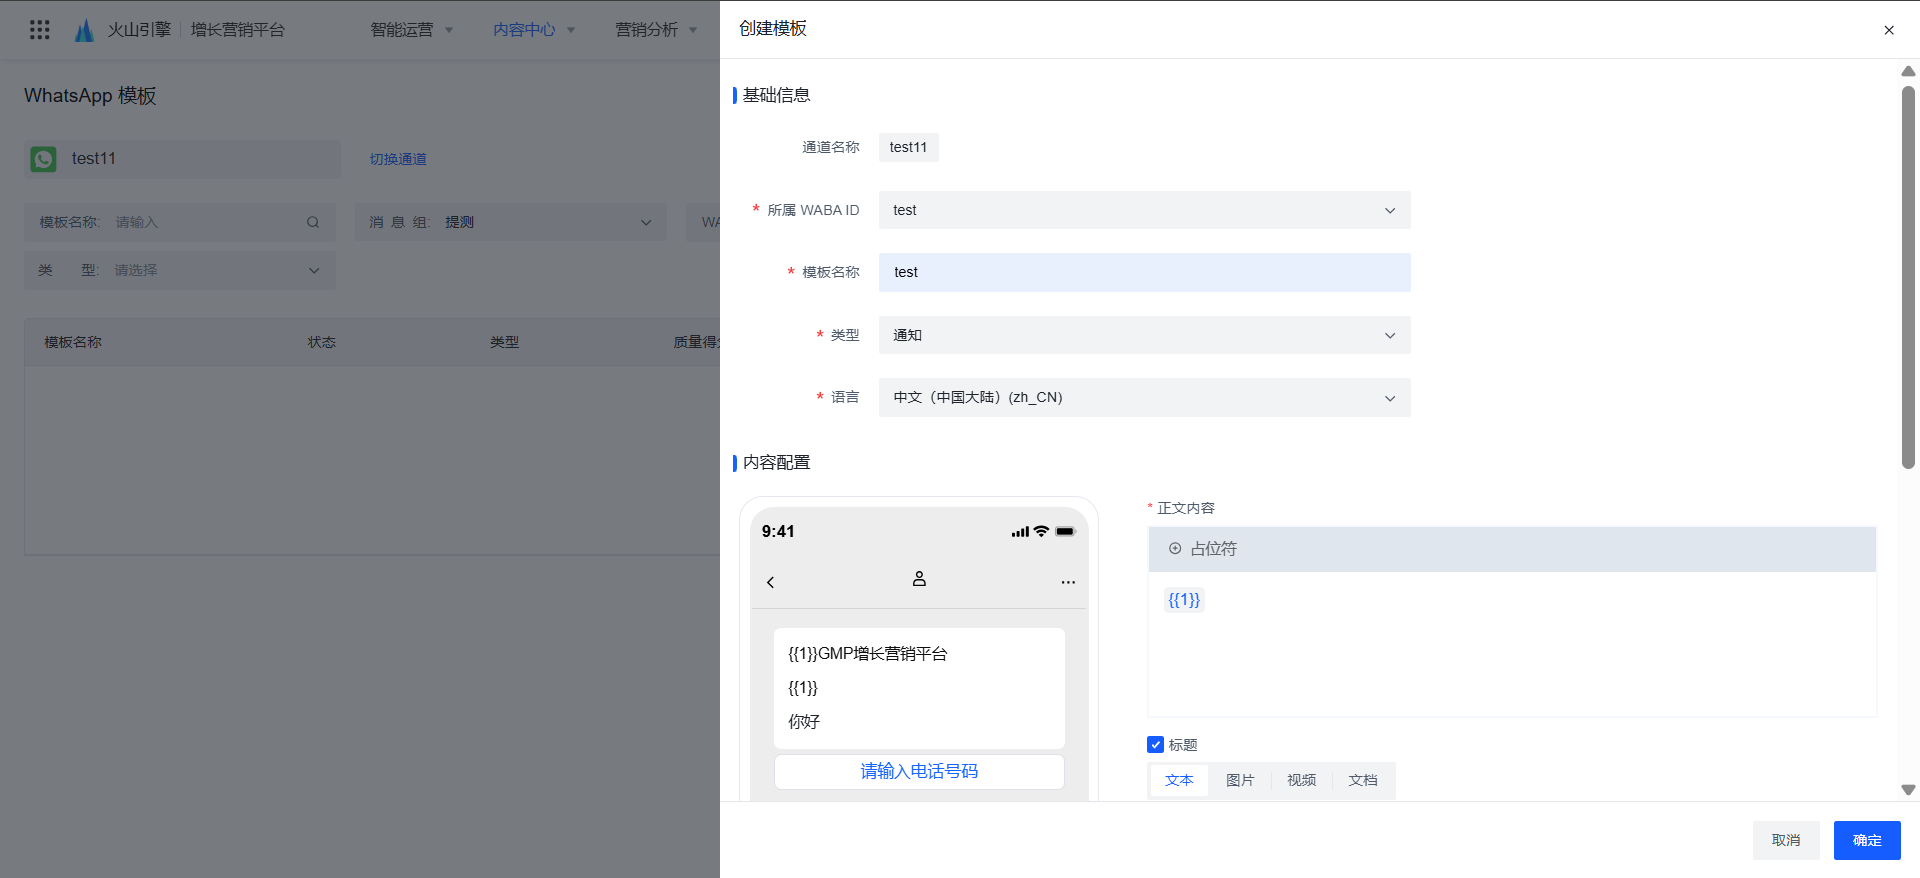Expand the 语言 language dropdown
Image resolution: width=1920 pixels, height=878 pixels.
pyautogui.click(x=1144, y=397)
